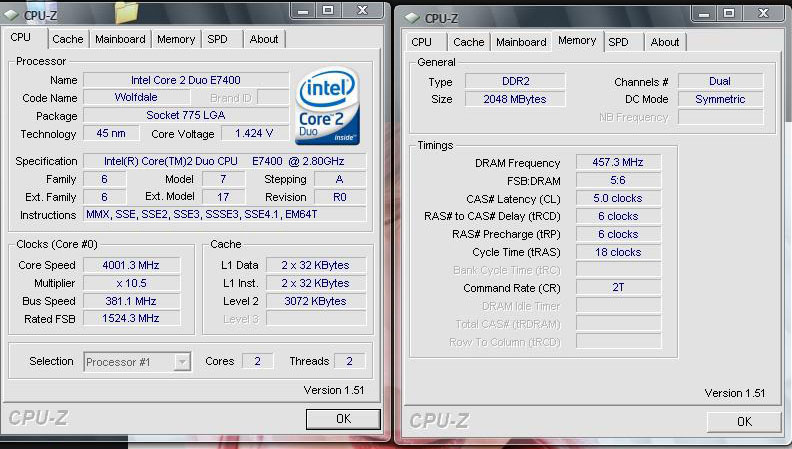Click the Instructions field listing MMX, SSE
Viewport: 792px width, 449px height.
pyautogui.click(x=224, y=214)
